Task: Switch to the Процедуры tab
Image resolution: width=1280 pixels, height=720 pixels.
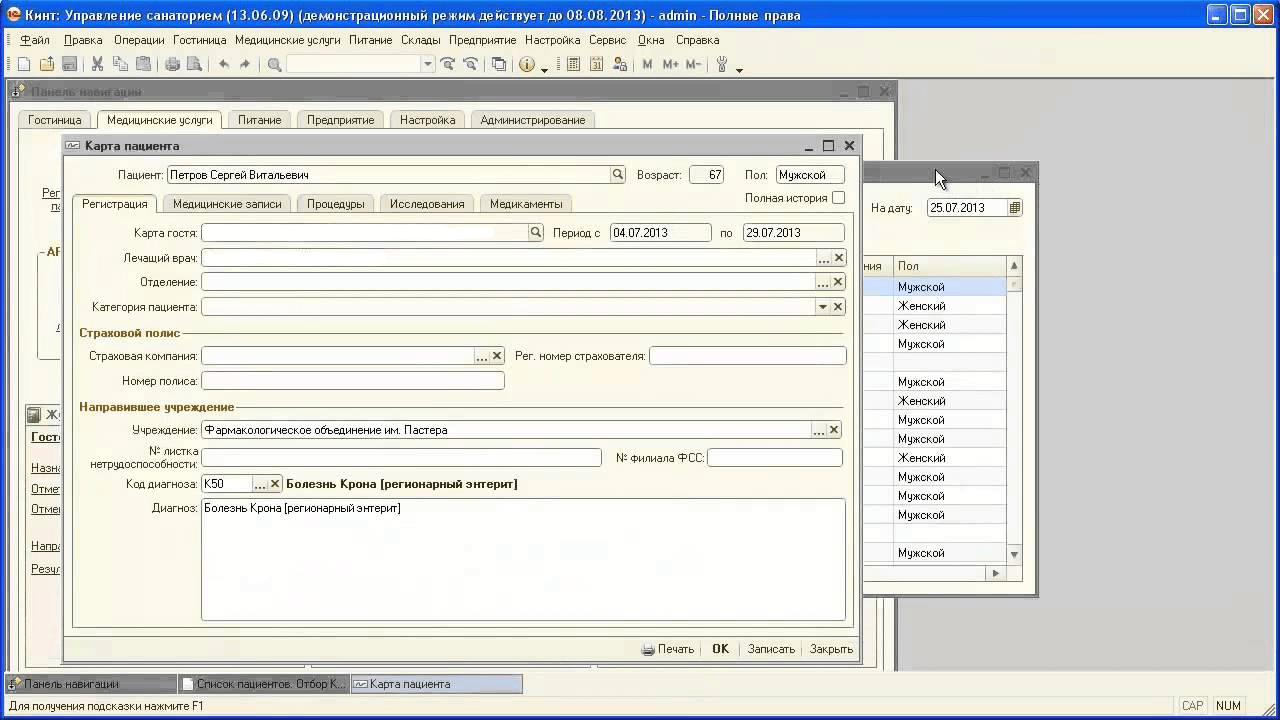Action: [x=336, y=204]
